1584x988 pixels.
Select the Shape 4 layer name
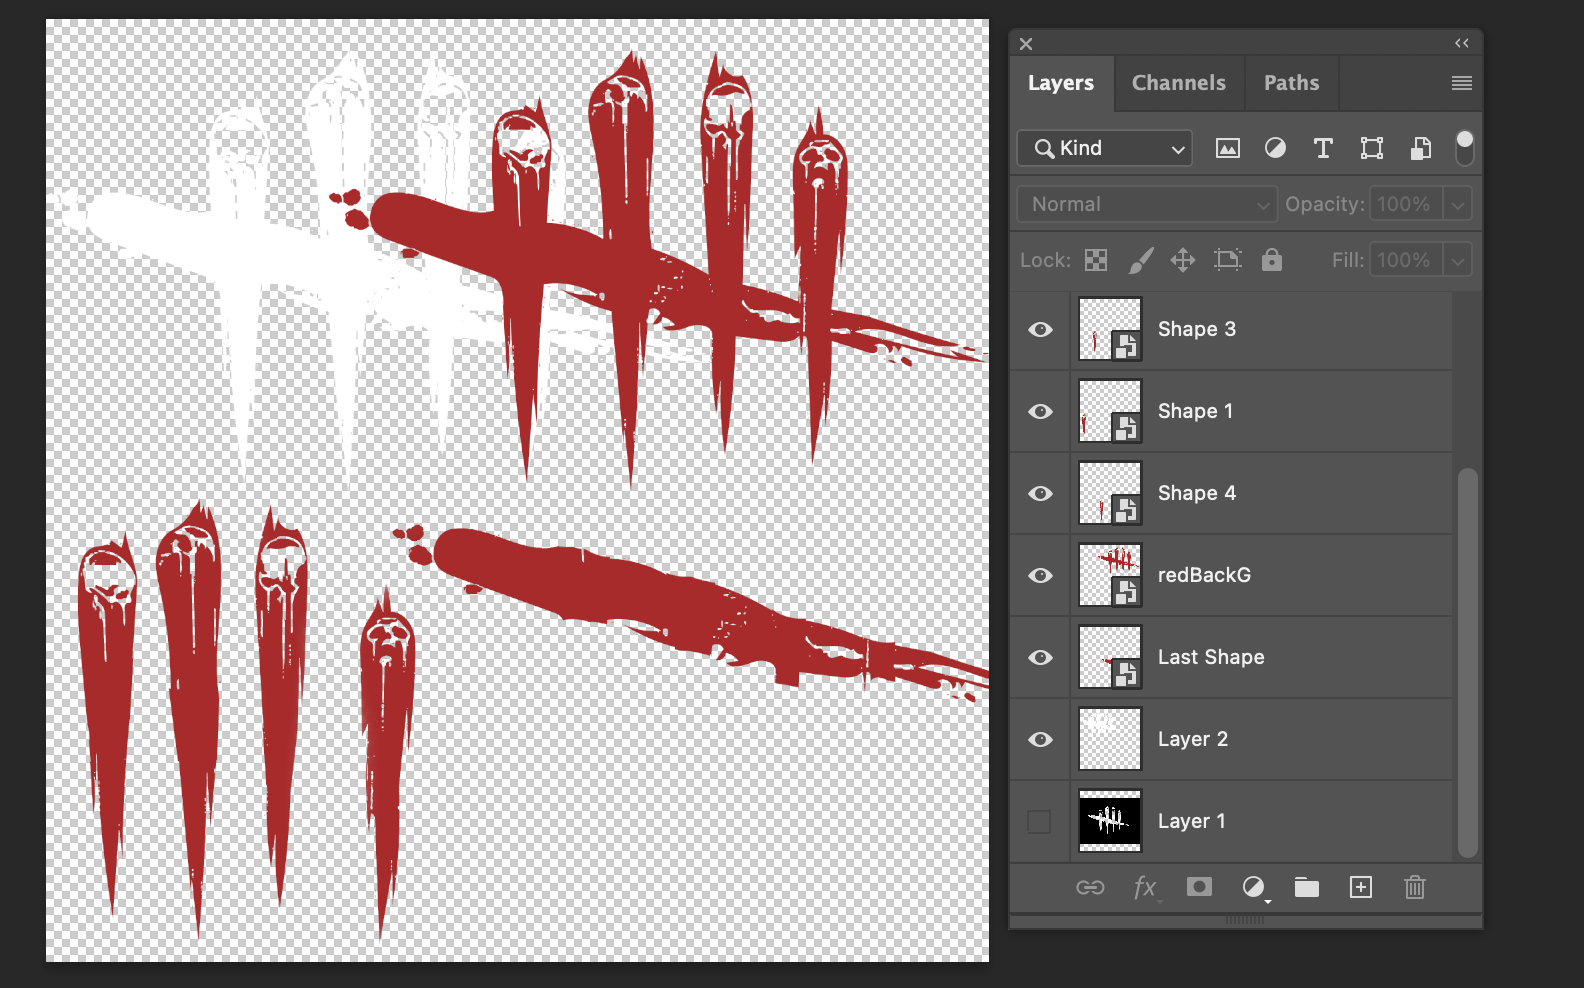[1197, 493]
